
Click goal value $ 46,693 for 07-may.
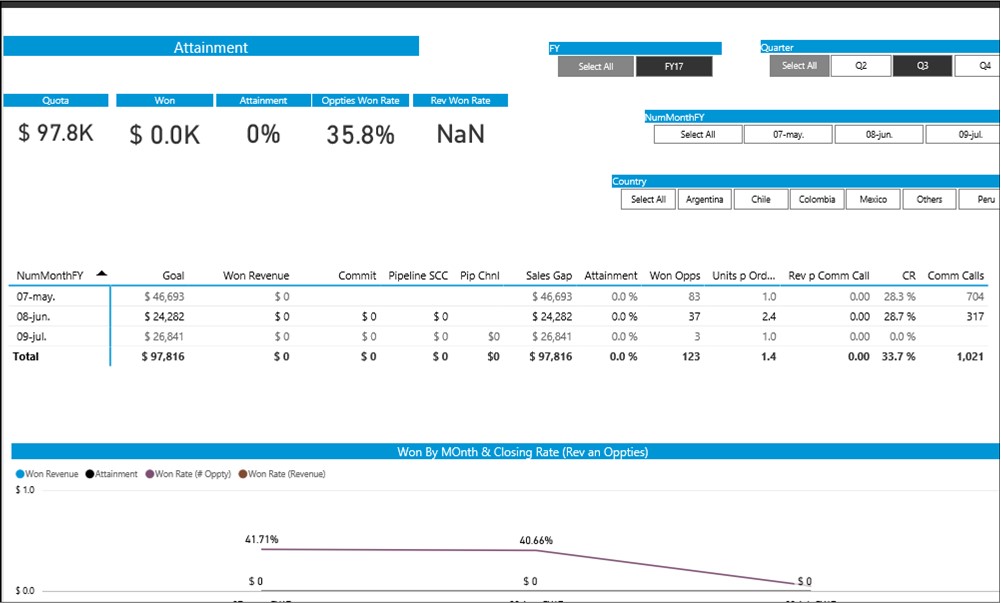pyautogui.click(x=164, y=297)
